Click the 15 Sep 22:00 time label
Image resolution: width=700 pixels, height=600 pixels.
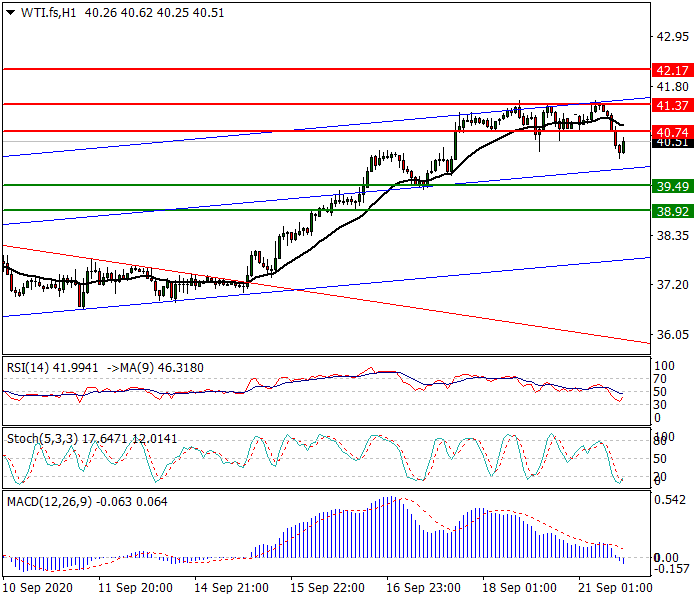(327, 588)
